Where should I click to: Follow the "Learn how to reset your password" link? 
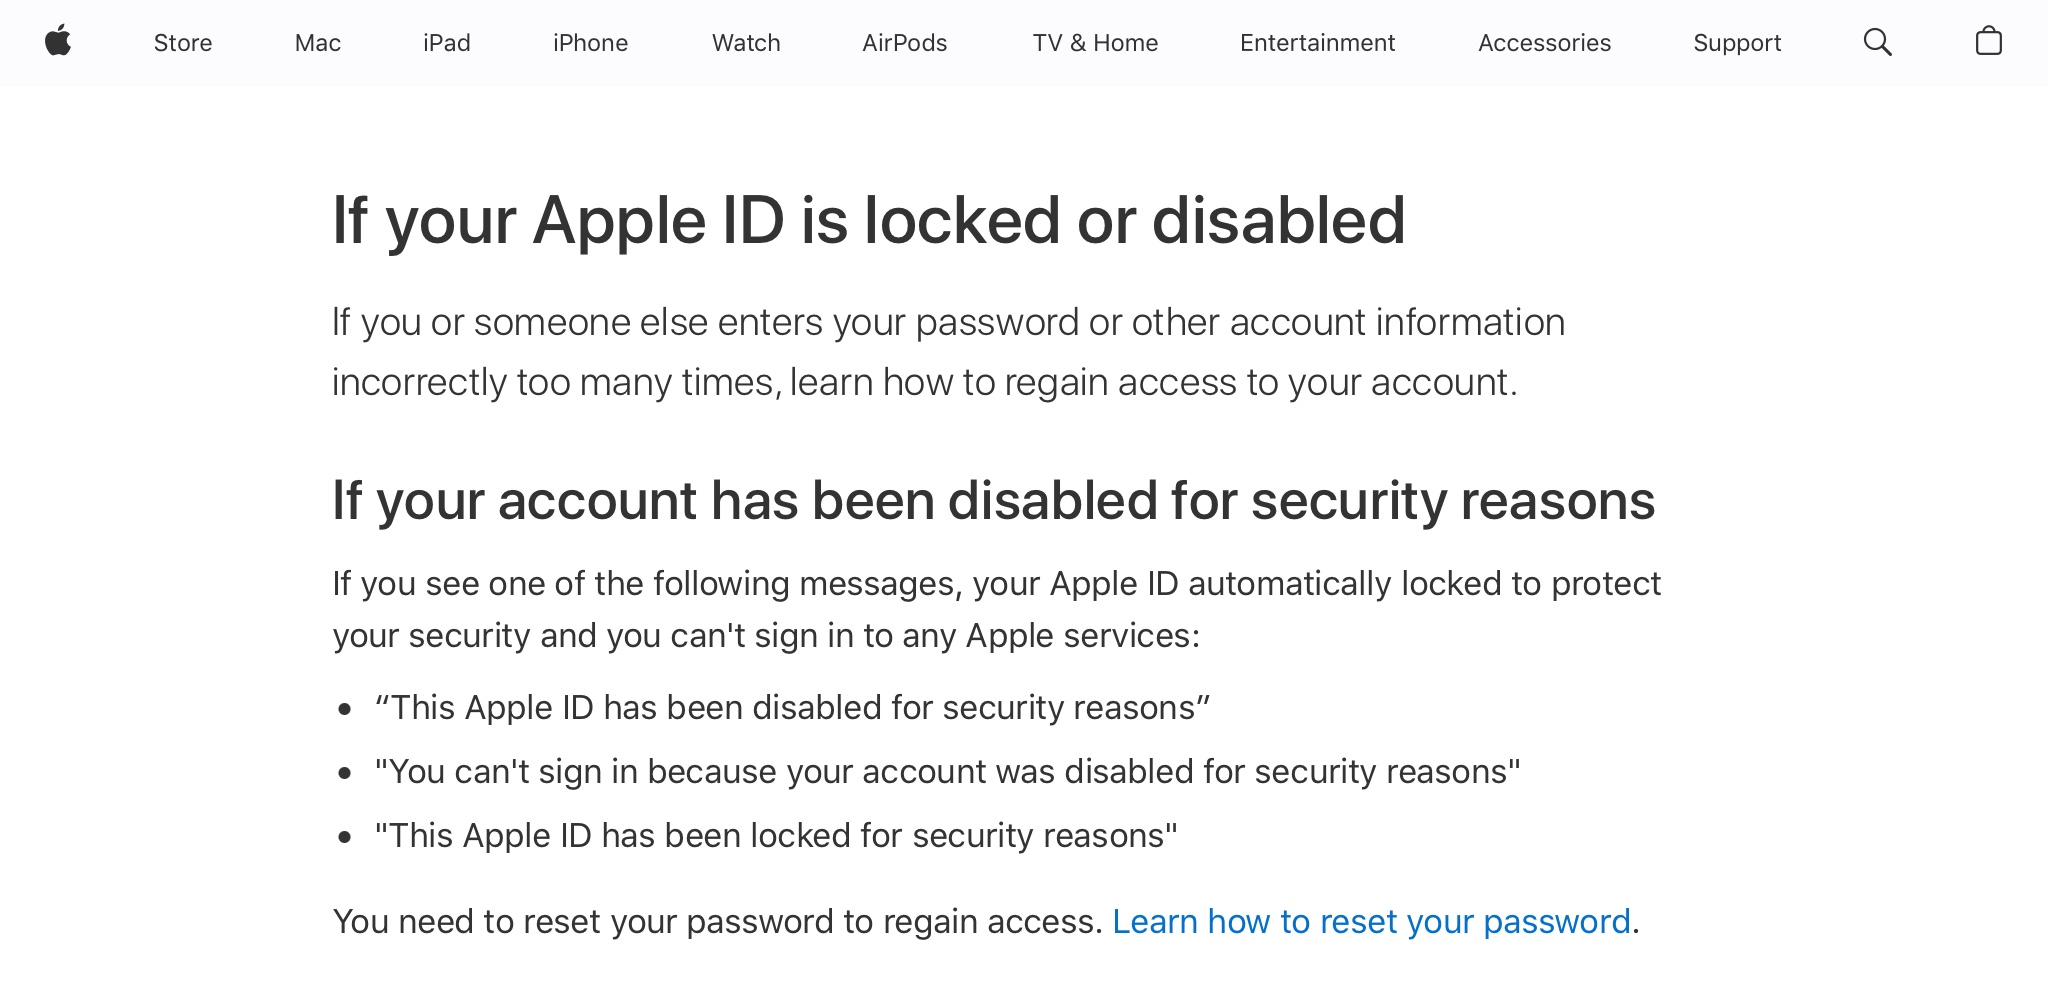[x=1371, y=921]
